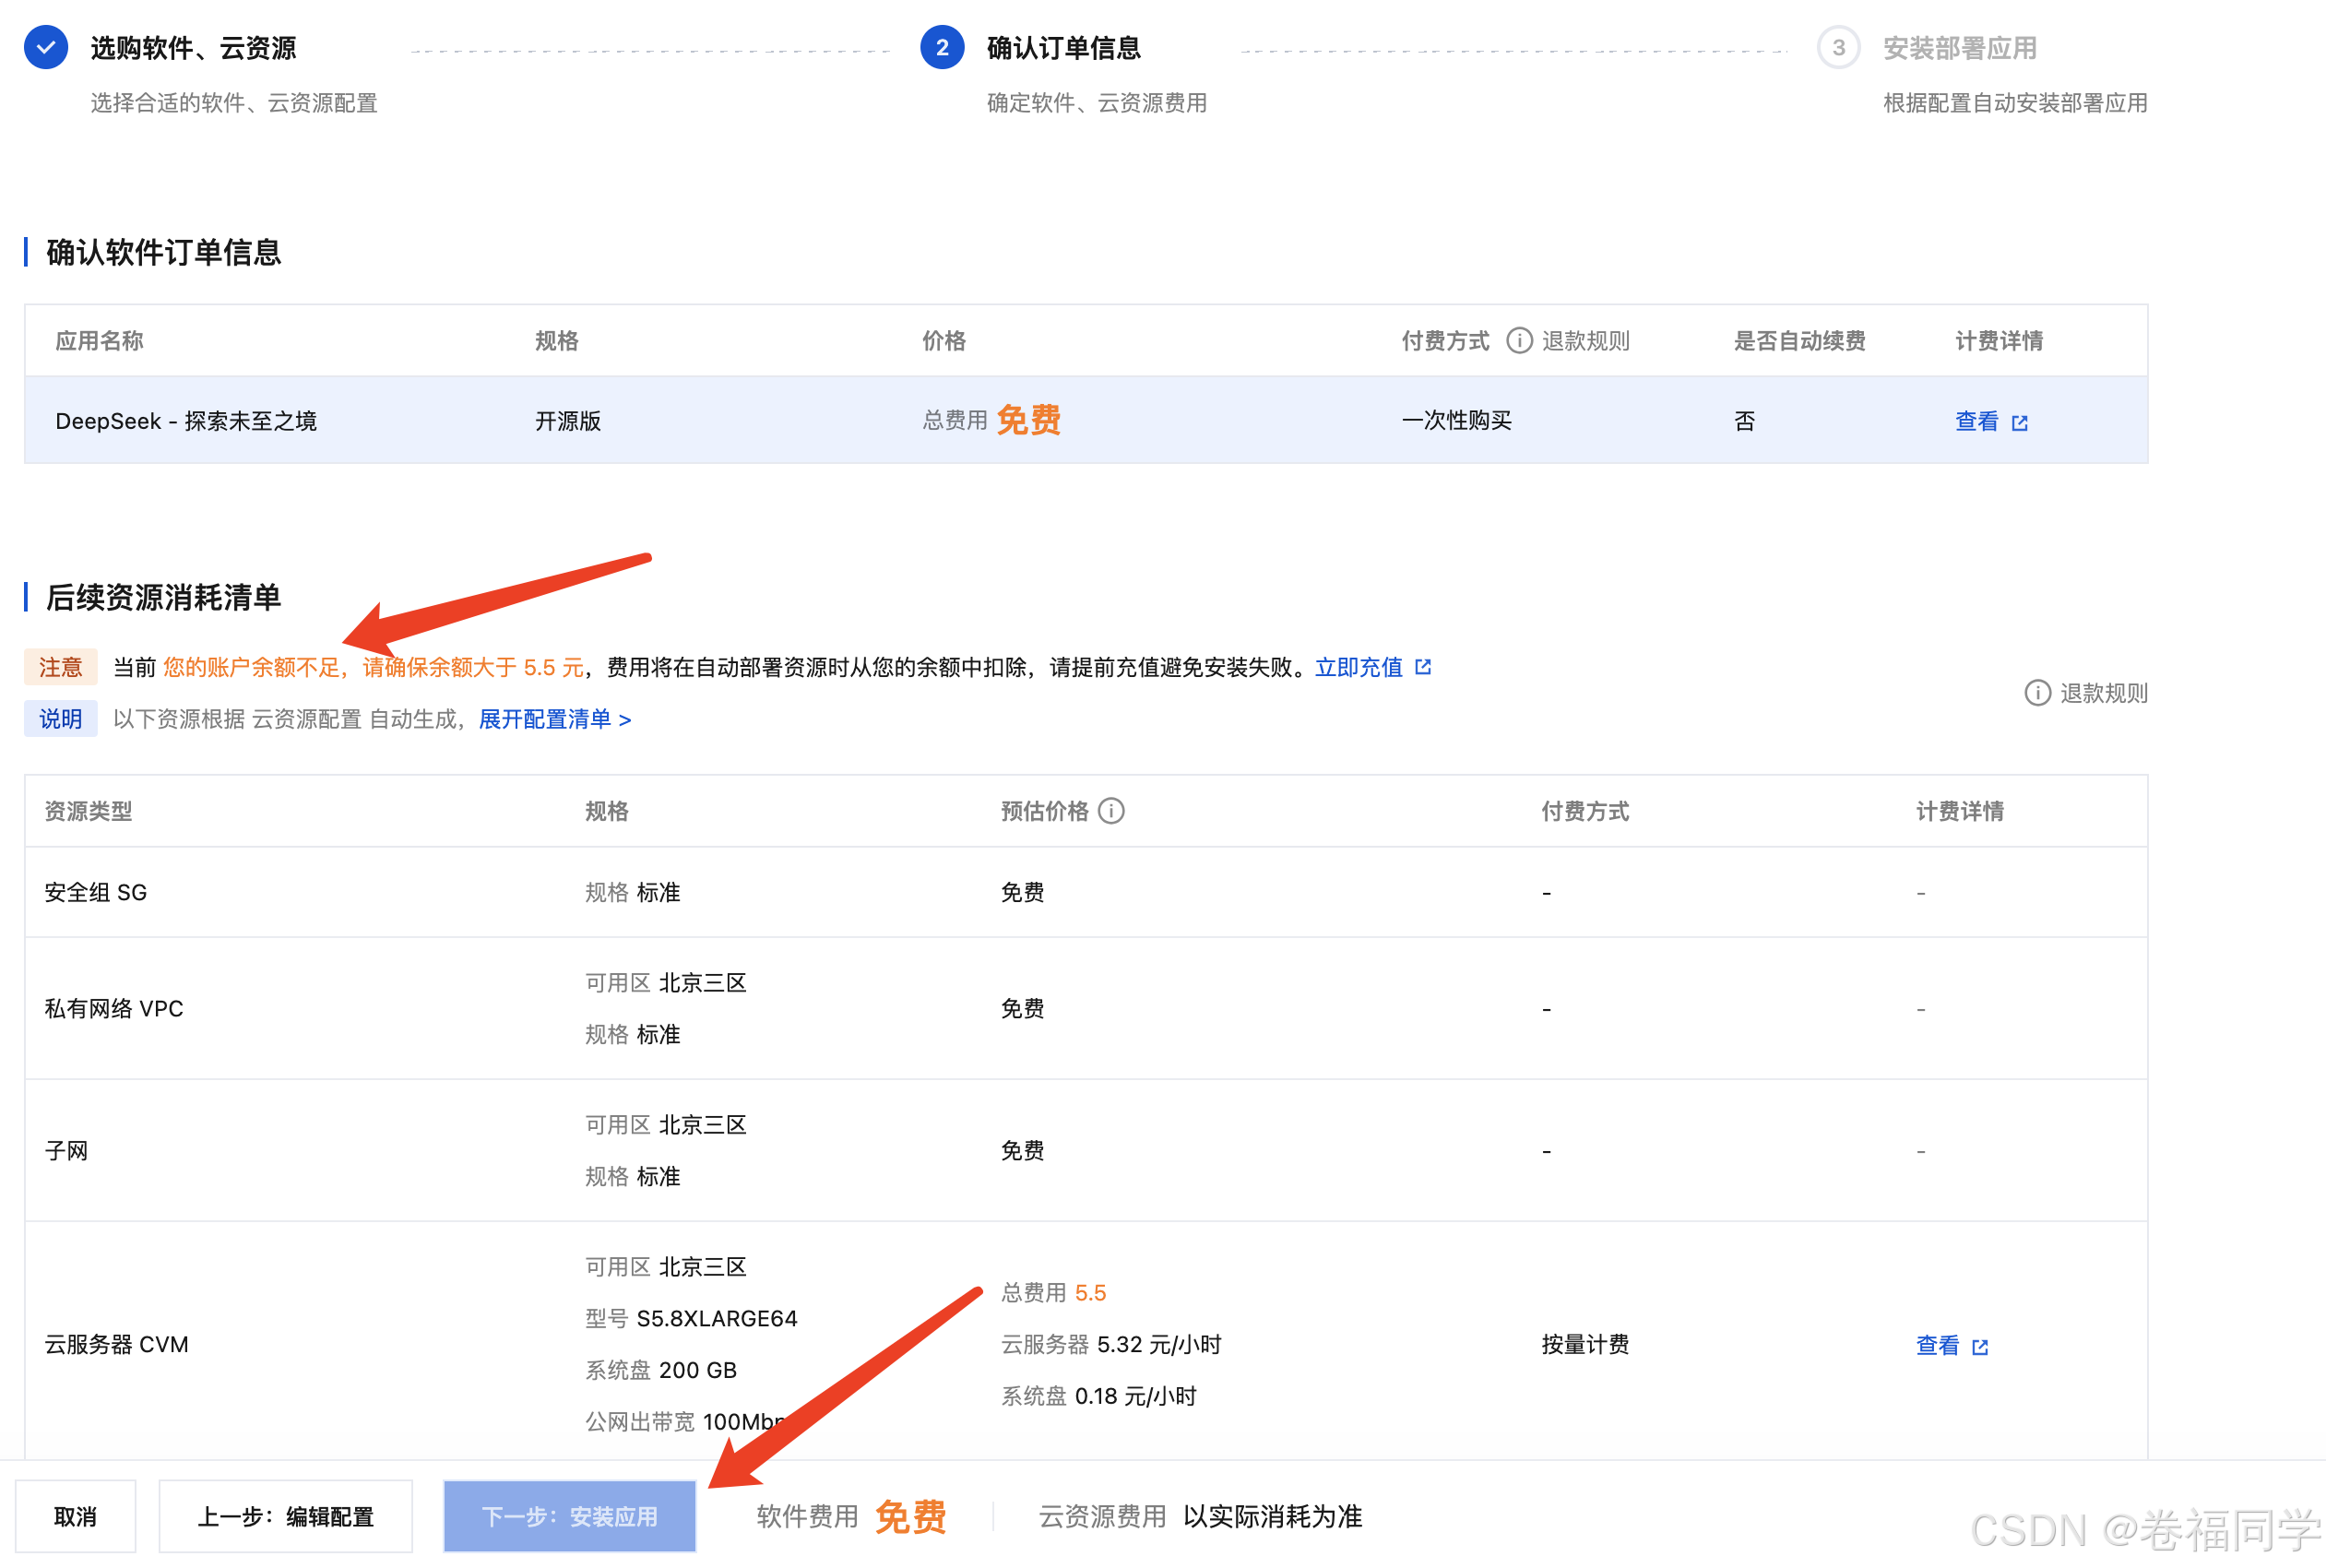This screenshot has width=2326, height=1568.
Task: Click 查看 for 云服务器 CVM billing details
Action: click(1938, 1346)
